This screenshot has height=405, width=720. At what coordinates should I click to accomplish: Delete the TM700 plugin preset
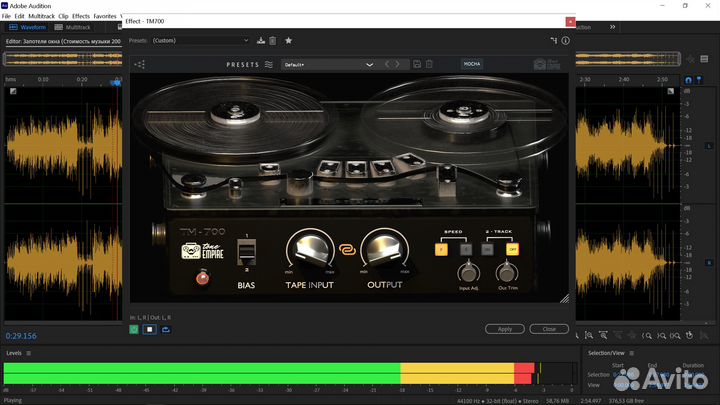(429, 64)
